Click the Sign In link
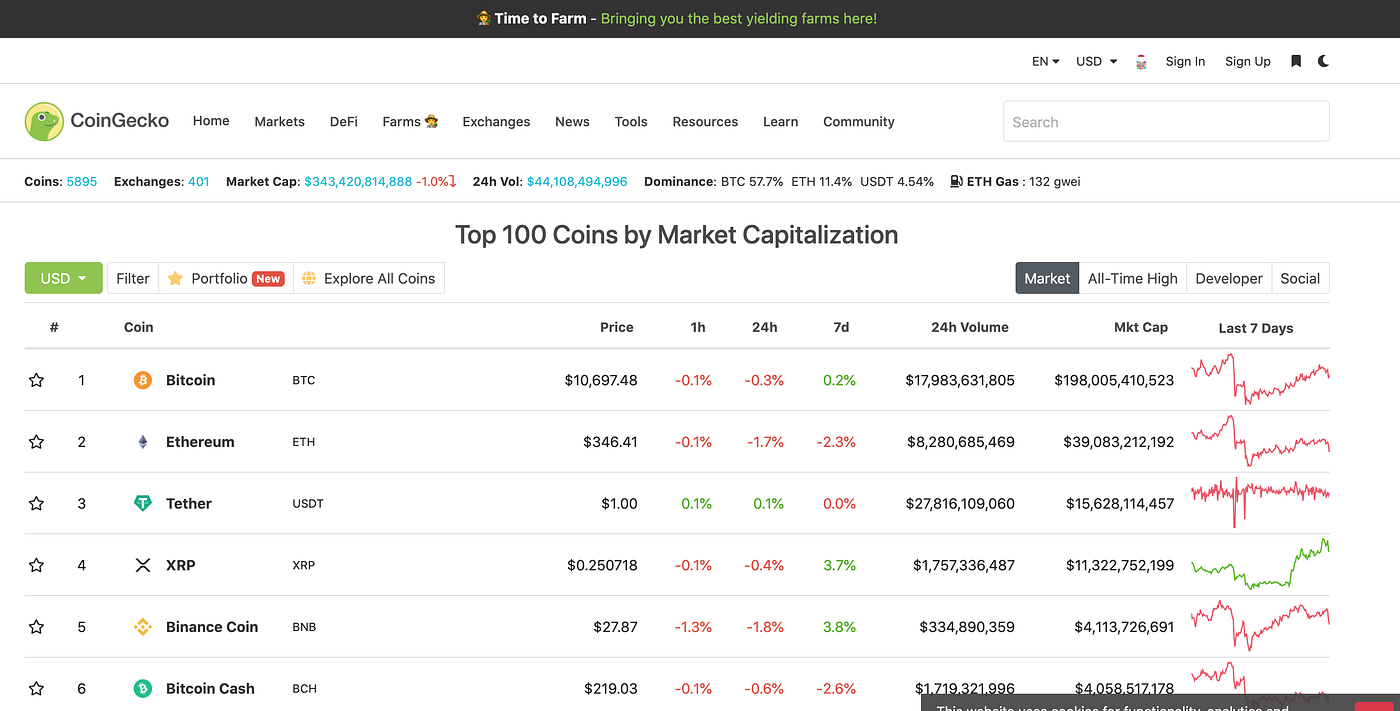The width and height of the screenshot is (1400, 711). click(1185, 61)
